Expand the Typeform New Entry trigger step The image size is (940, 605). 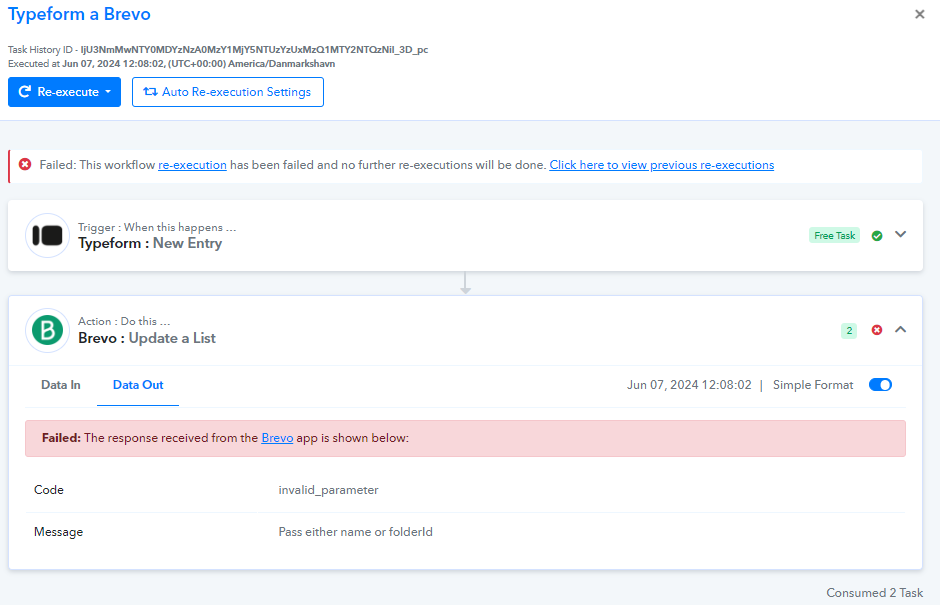pyautogui.click(x=900, y=234)
